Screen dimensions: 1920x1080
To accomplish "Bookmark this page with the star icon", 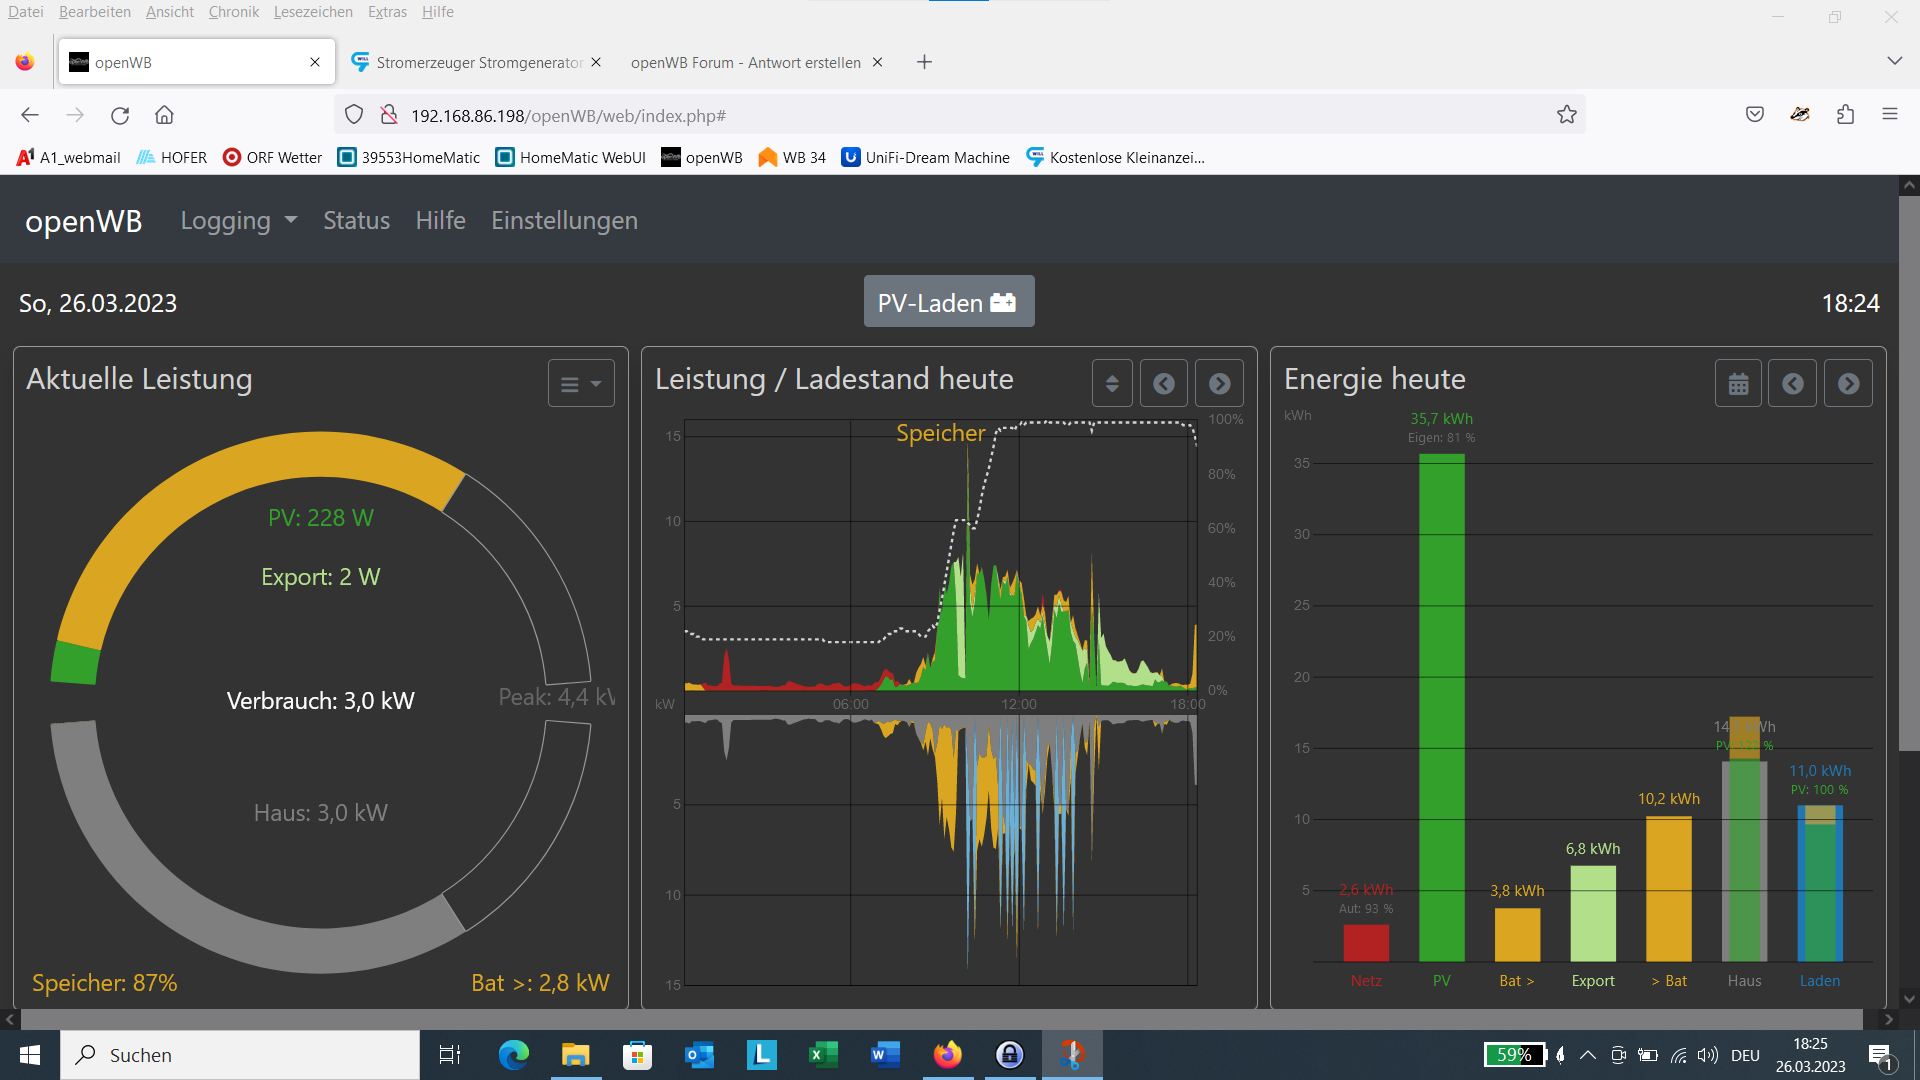I will [x=1566, y=115].
